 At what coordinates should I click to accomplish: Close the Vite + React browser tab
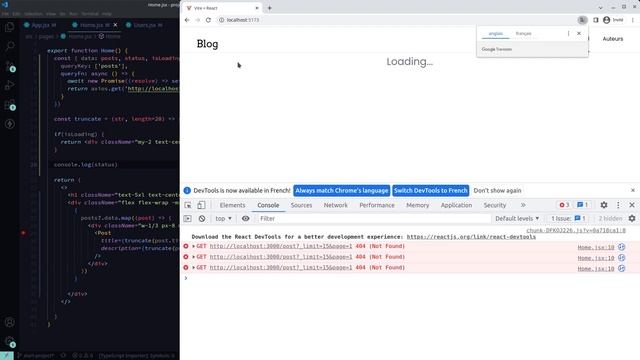tap(257, 8)
